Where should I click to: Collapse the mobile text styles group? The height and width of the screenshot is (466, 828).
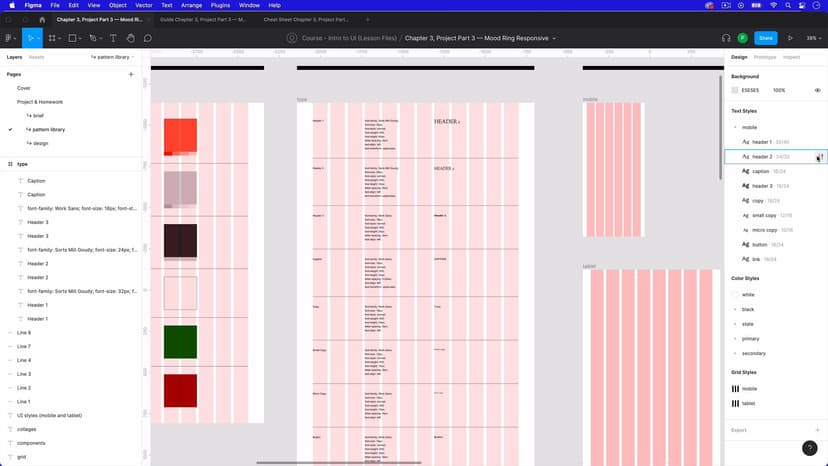coord(735,128)
